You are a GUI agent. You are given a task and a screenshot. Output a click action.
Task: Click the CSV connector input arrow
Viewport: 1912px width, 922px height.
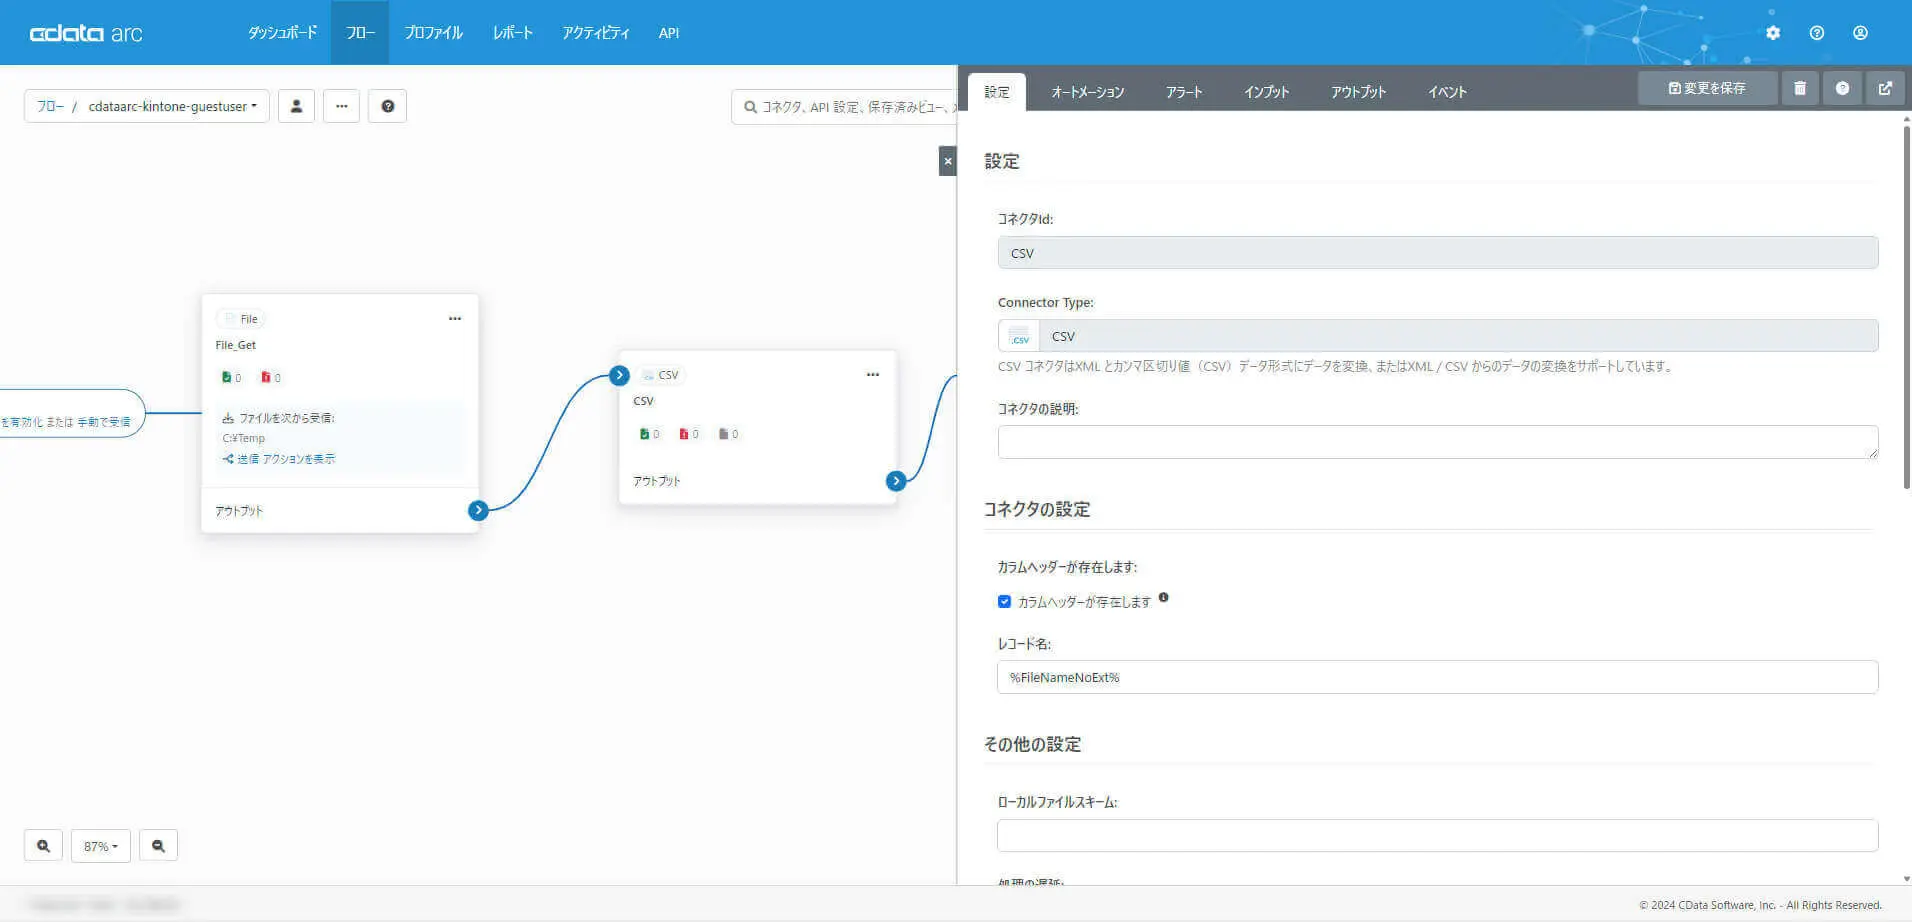click(620, 375)
